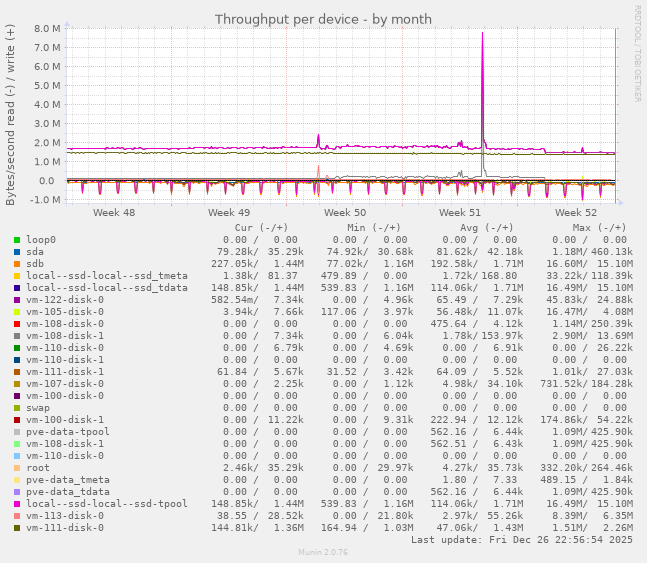Click the peach root legend swatch

[17, 468]
